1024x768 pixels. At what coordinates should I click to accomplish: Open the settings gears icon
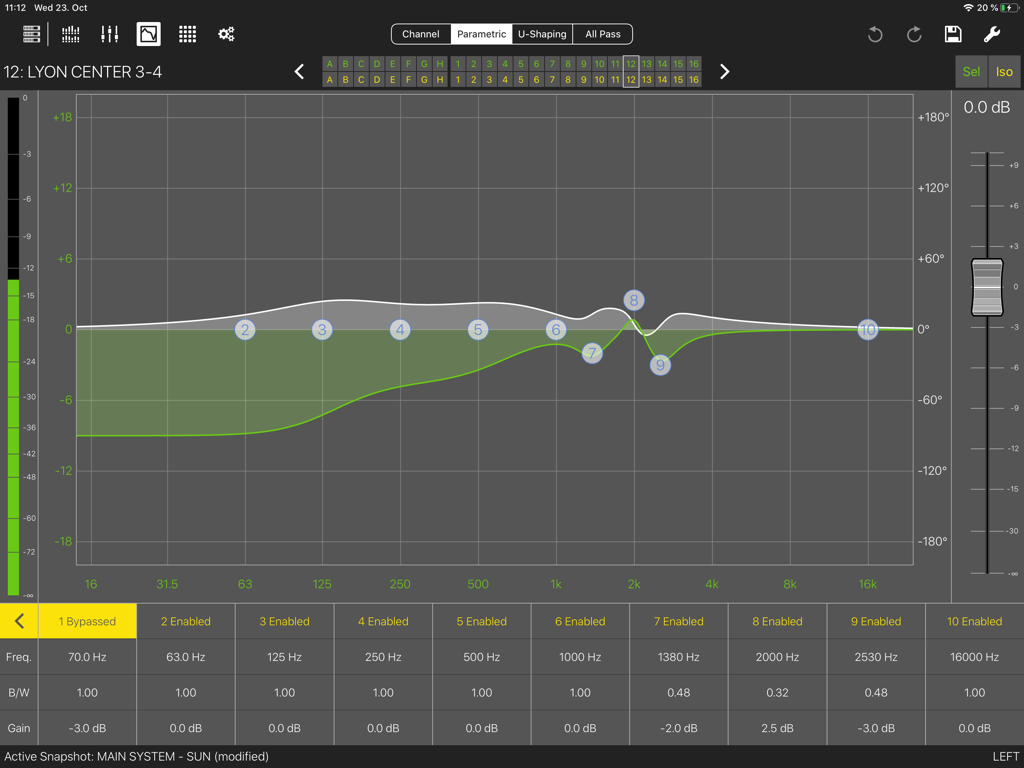pos(226,33)
